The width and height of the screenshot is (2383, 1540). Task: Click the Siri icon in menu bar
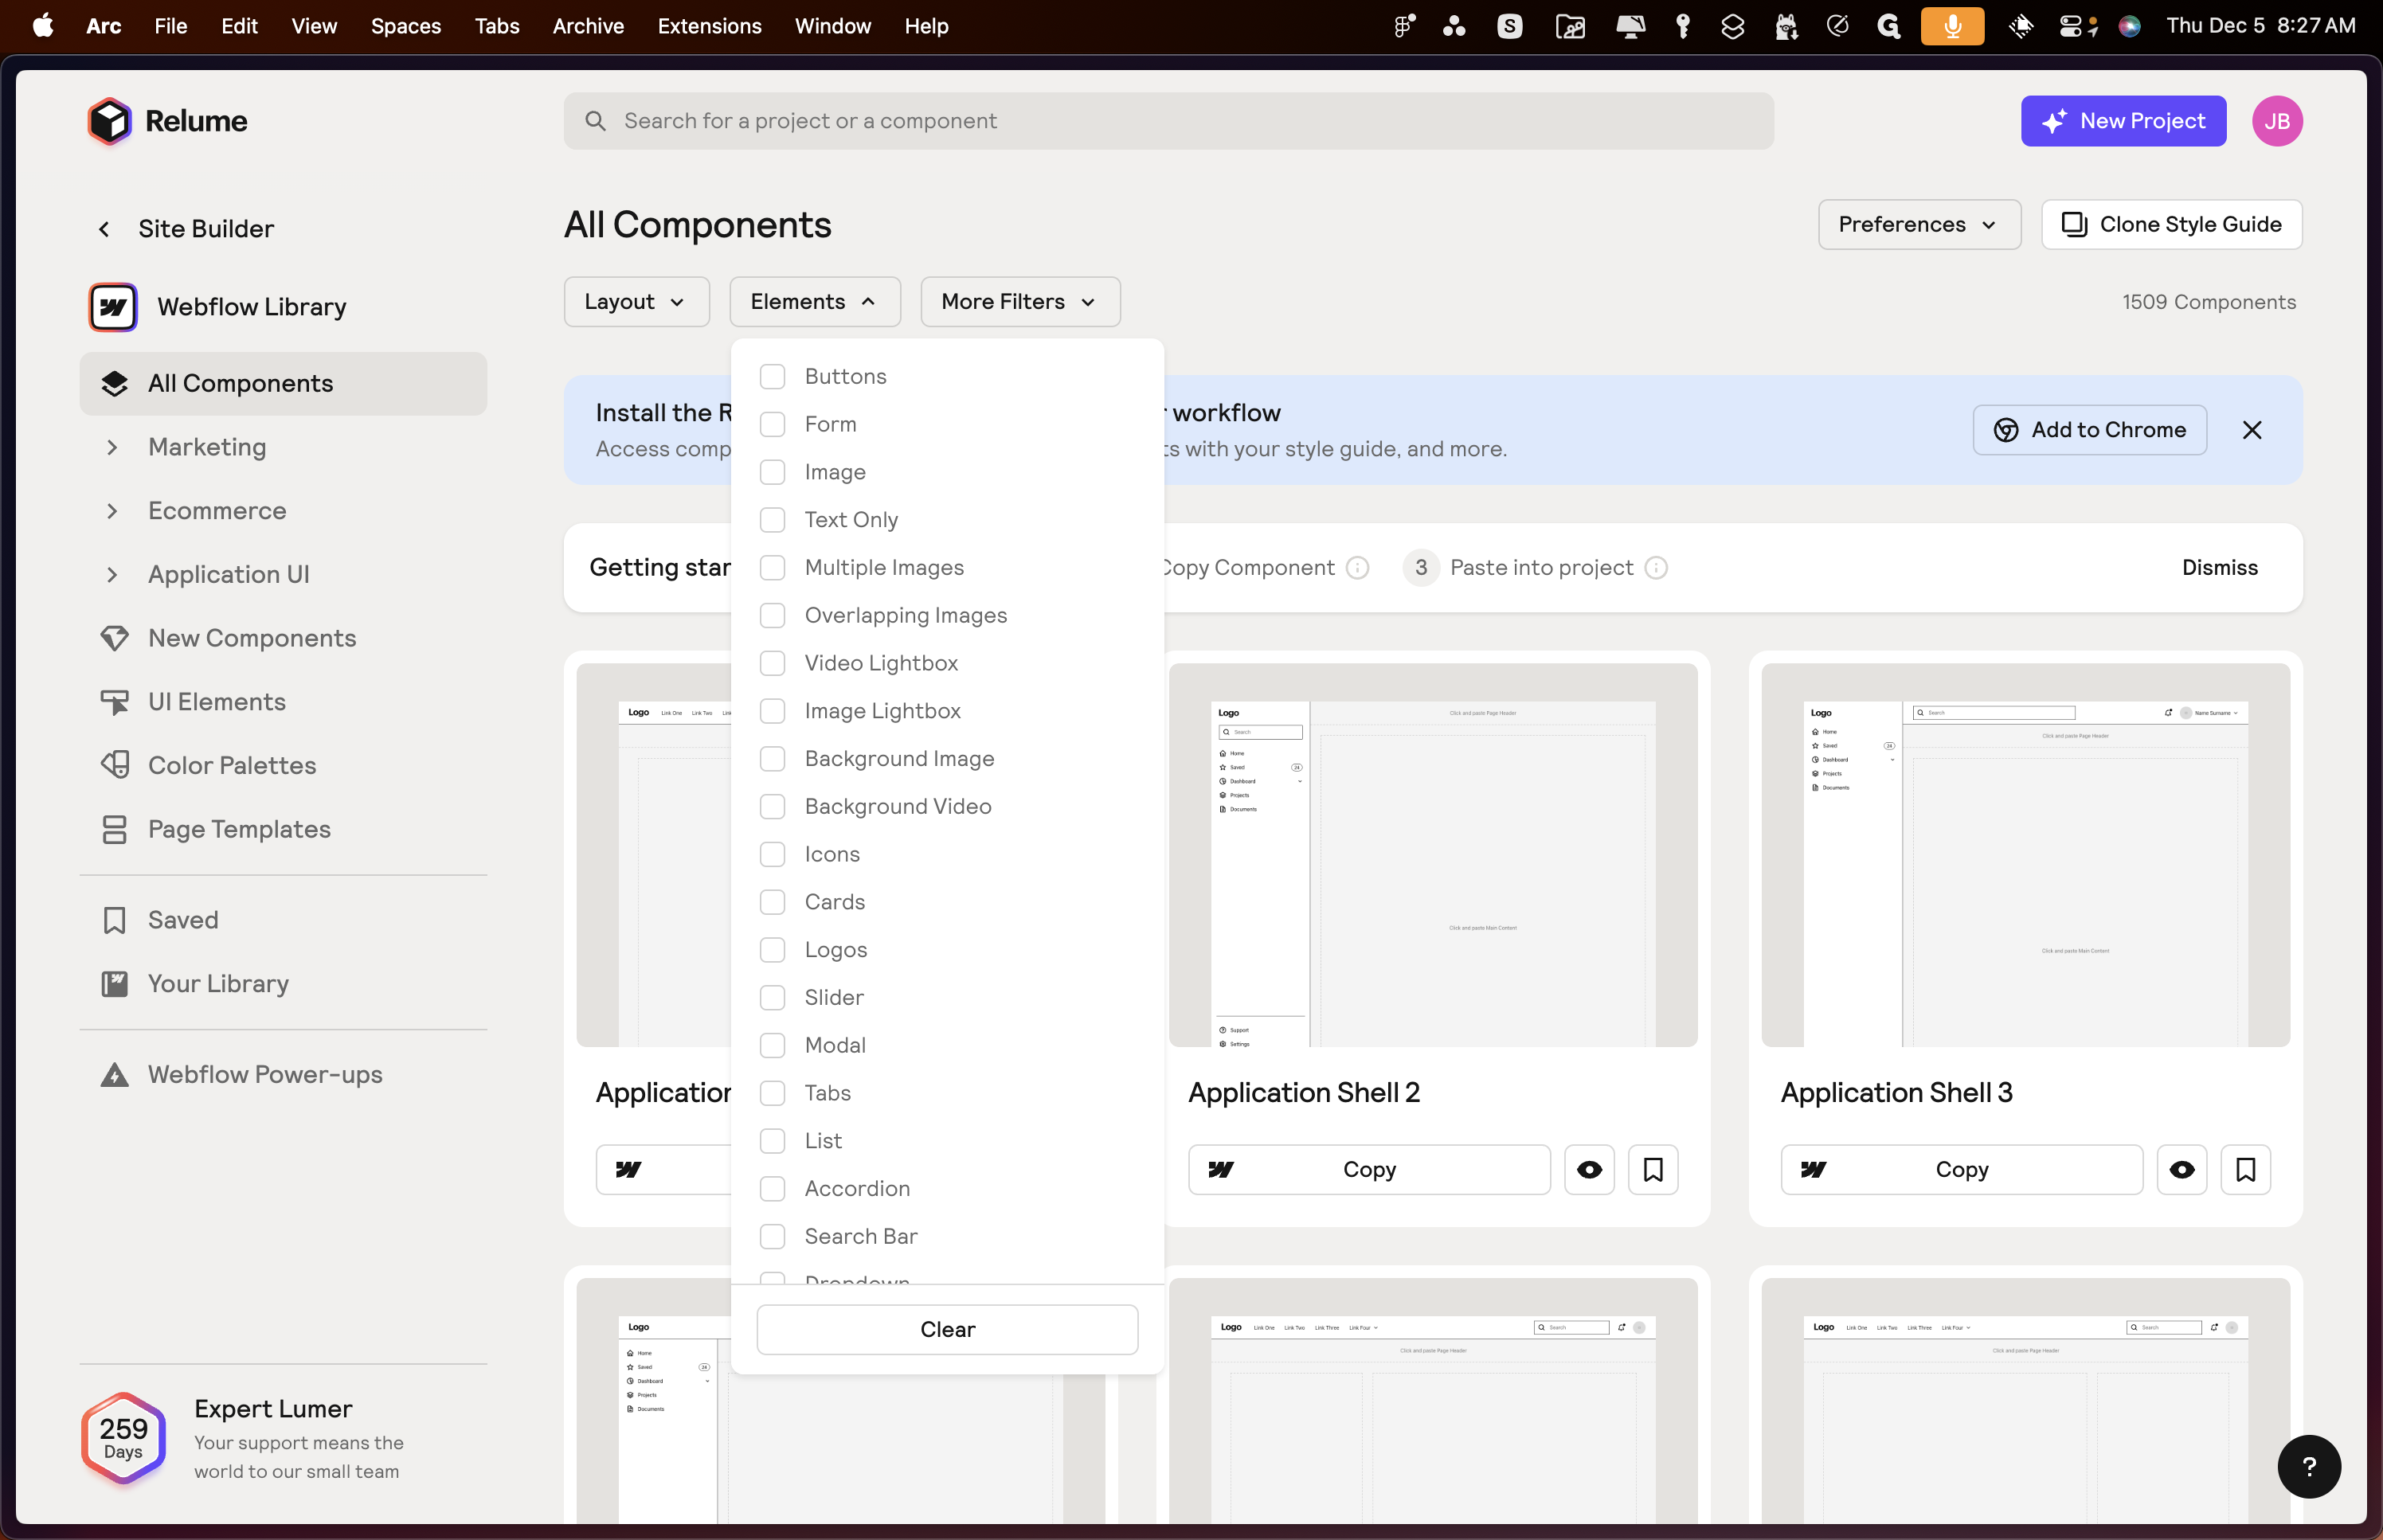click(2129, 26)
